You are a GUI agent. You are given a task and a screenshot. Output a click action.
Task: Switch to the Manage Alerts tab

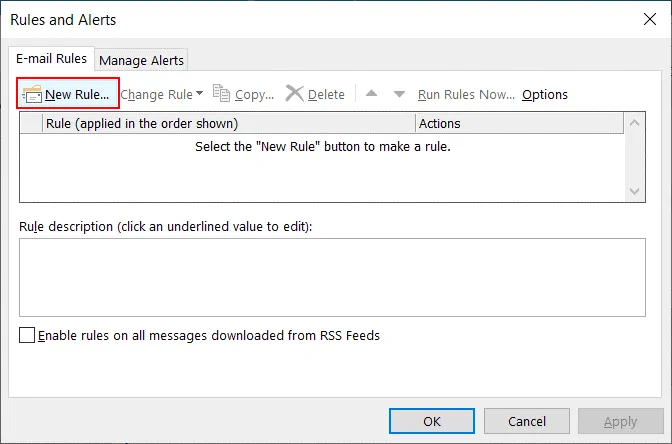141,60
